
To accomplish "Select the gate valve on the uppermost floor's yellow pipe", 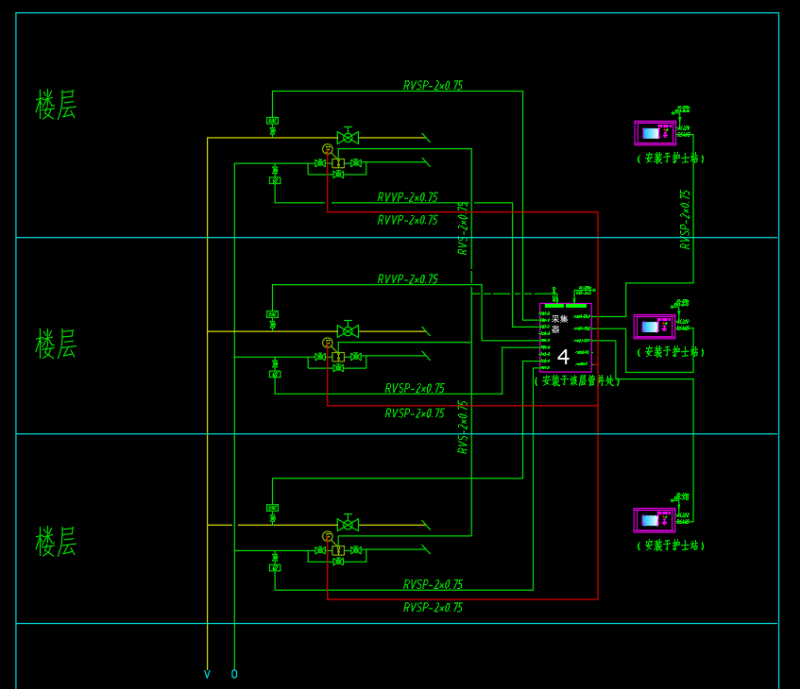I will point(347,136).
